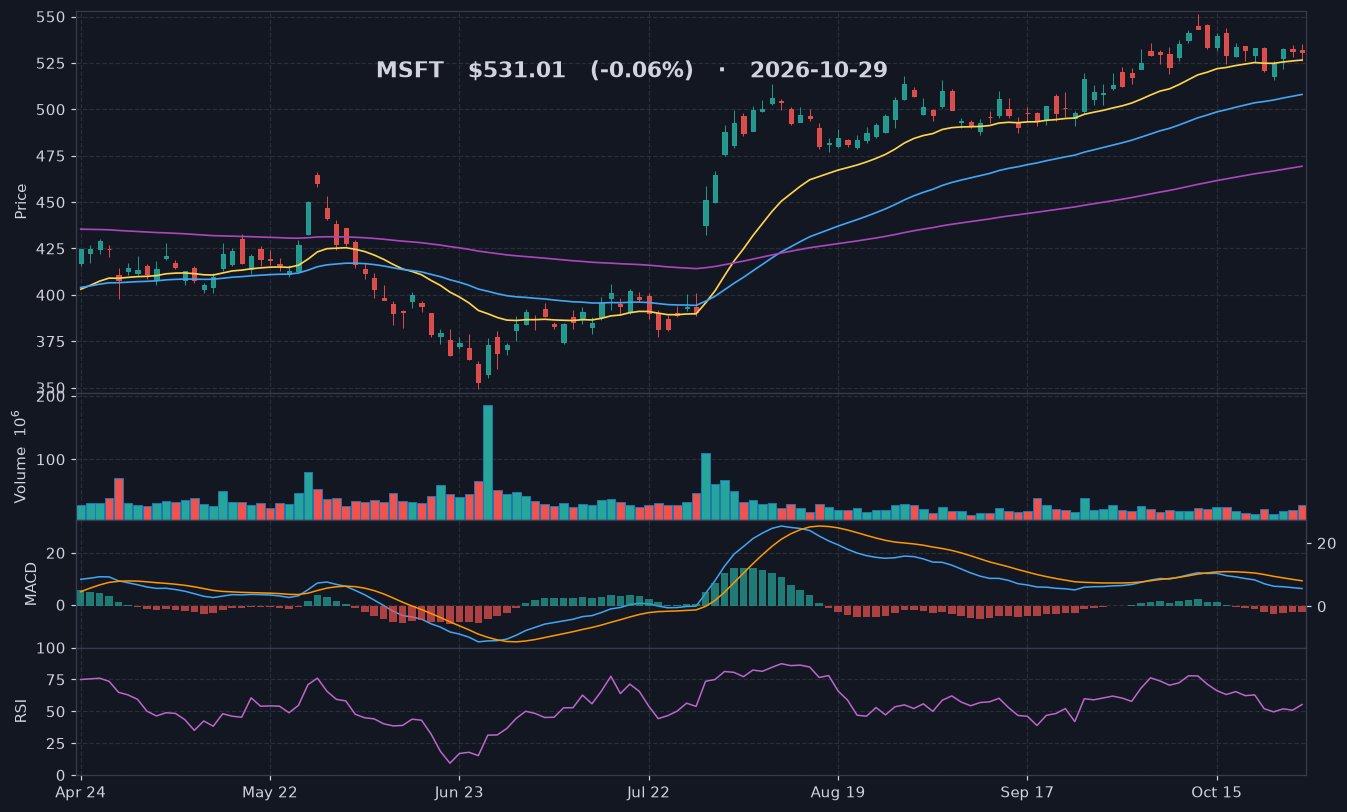Click the "RSI" y-axis label
The width and height of the screenshot is (1347, 812).
21,711
